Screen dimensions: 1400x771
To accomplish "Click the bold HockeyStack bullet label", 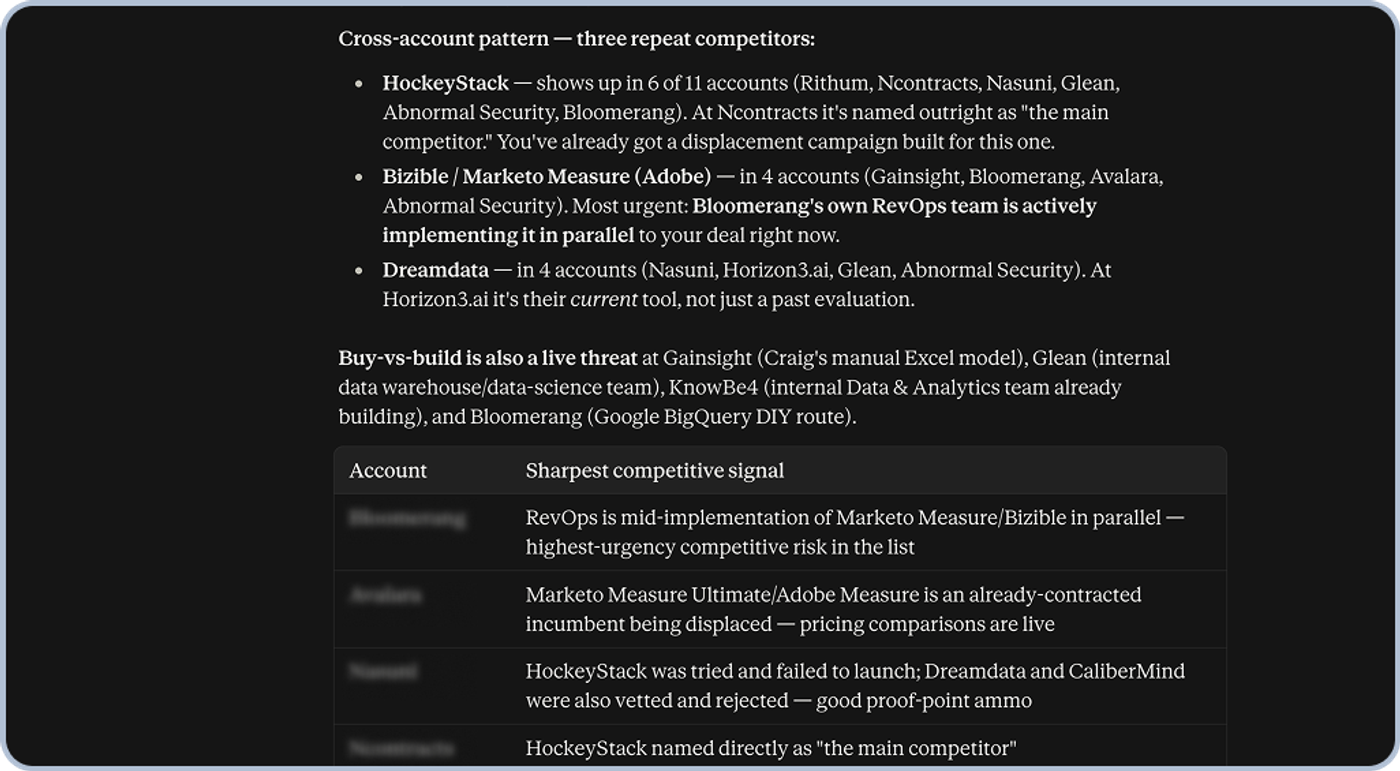I will click(445, 83).
